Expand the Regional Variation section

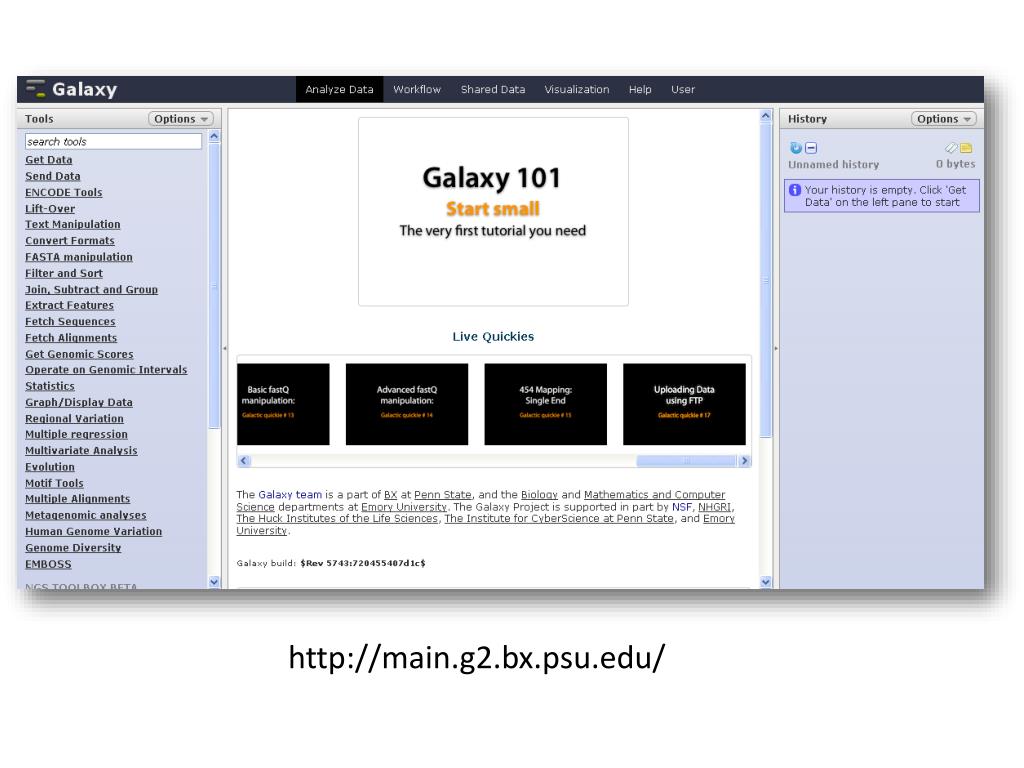(74, 419)
